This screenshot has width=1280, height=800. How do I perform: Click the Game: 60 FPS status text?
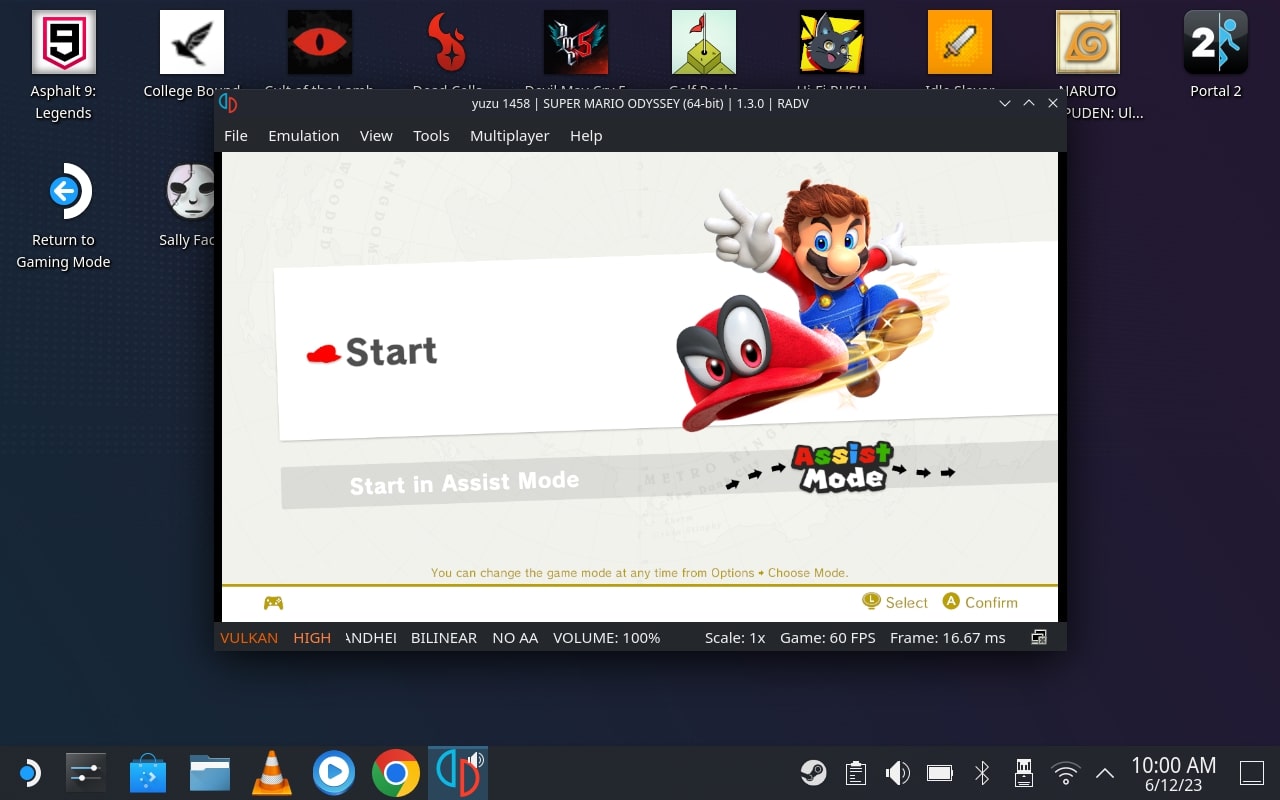tap(828, 638)
